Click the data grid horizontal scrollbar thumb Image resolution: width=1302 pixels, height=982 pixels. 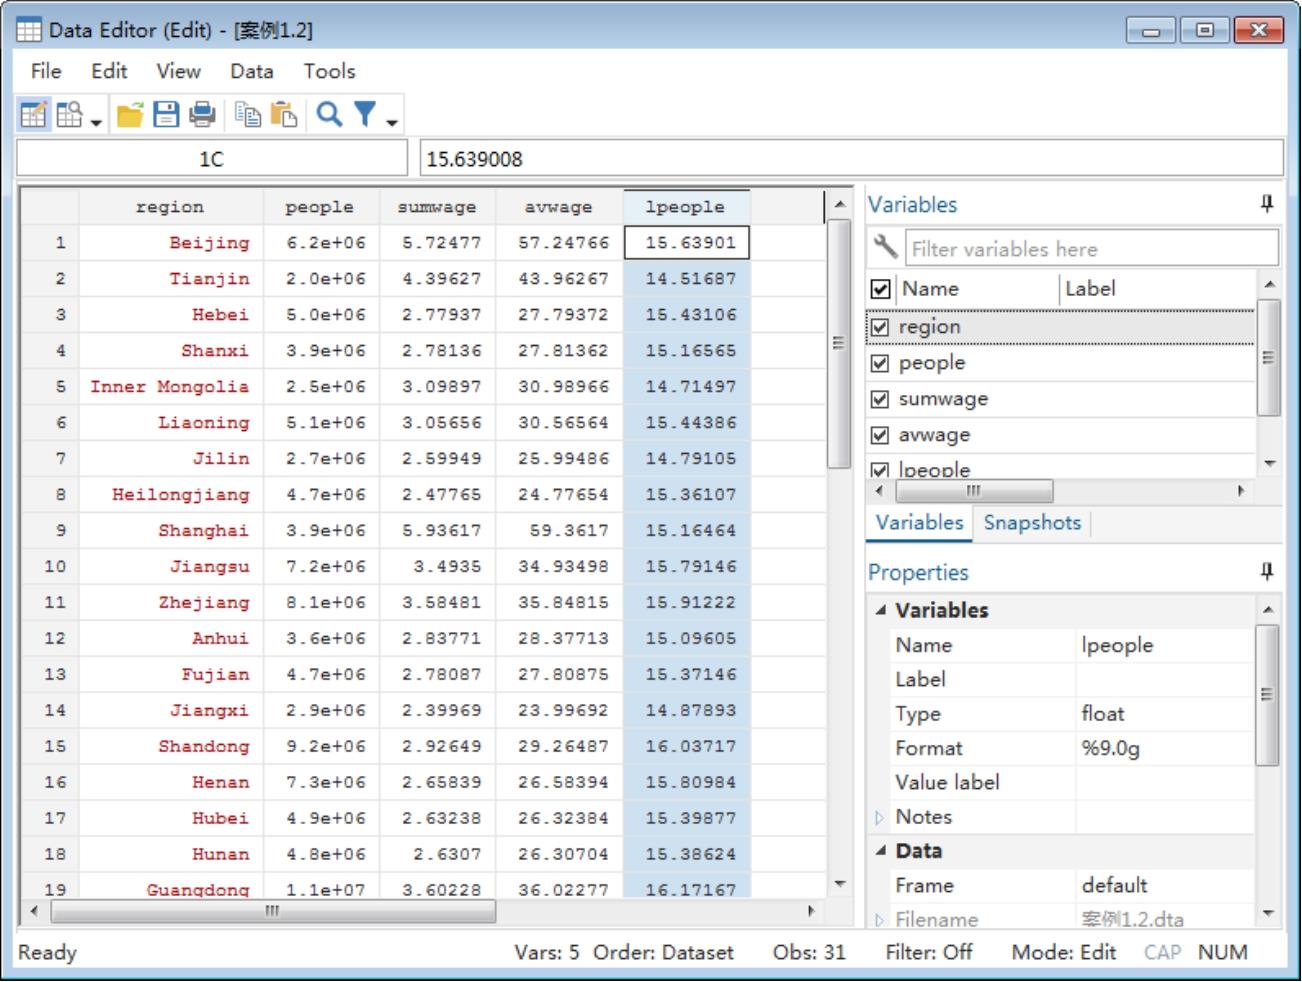point(272,911)
